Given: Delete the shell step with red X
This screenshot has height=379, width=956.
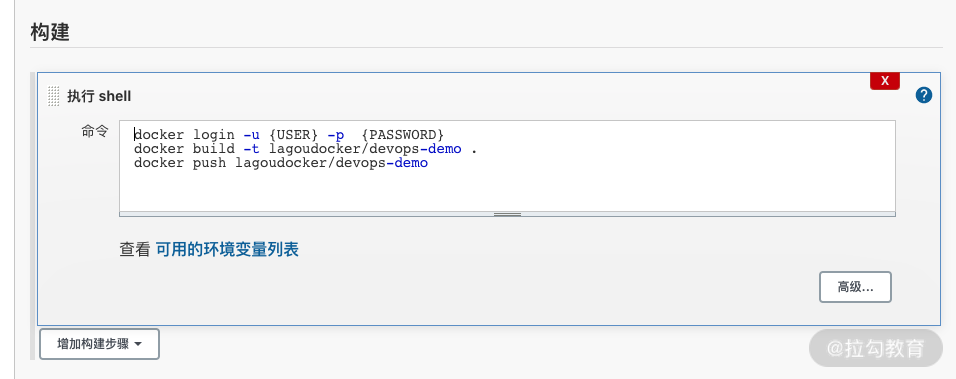Looking at the screenshot, I should (885, 81).
